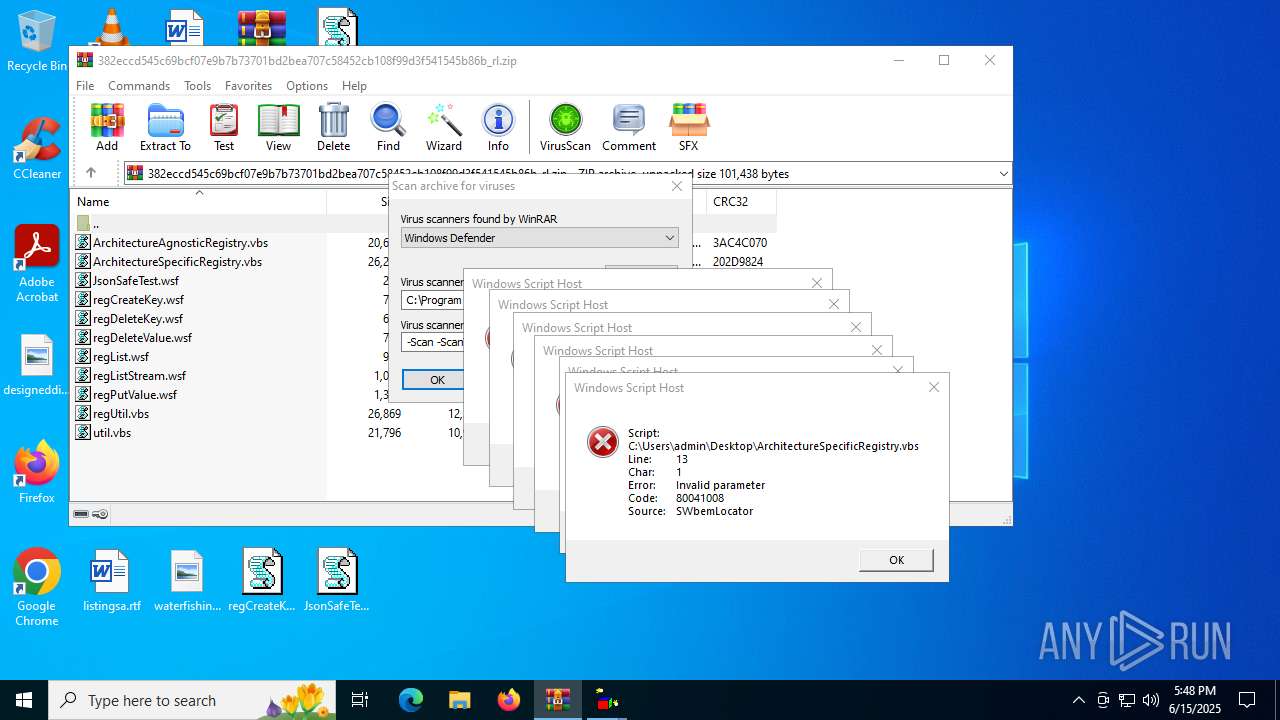Select util.vbs file row
This screenshot has height=720, width=1280.
coord(112,433)
